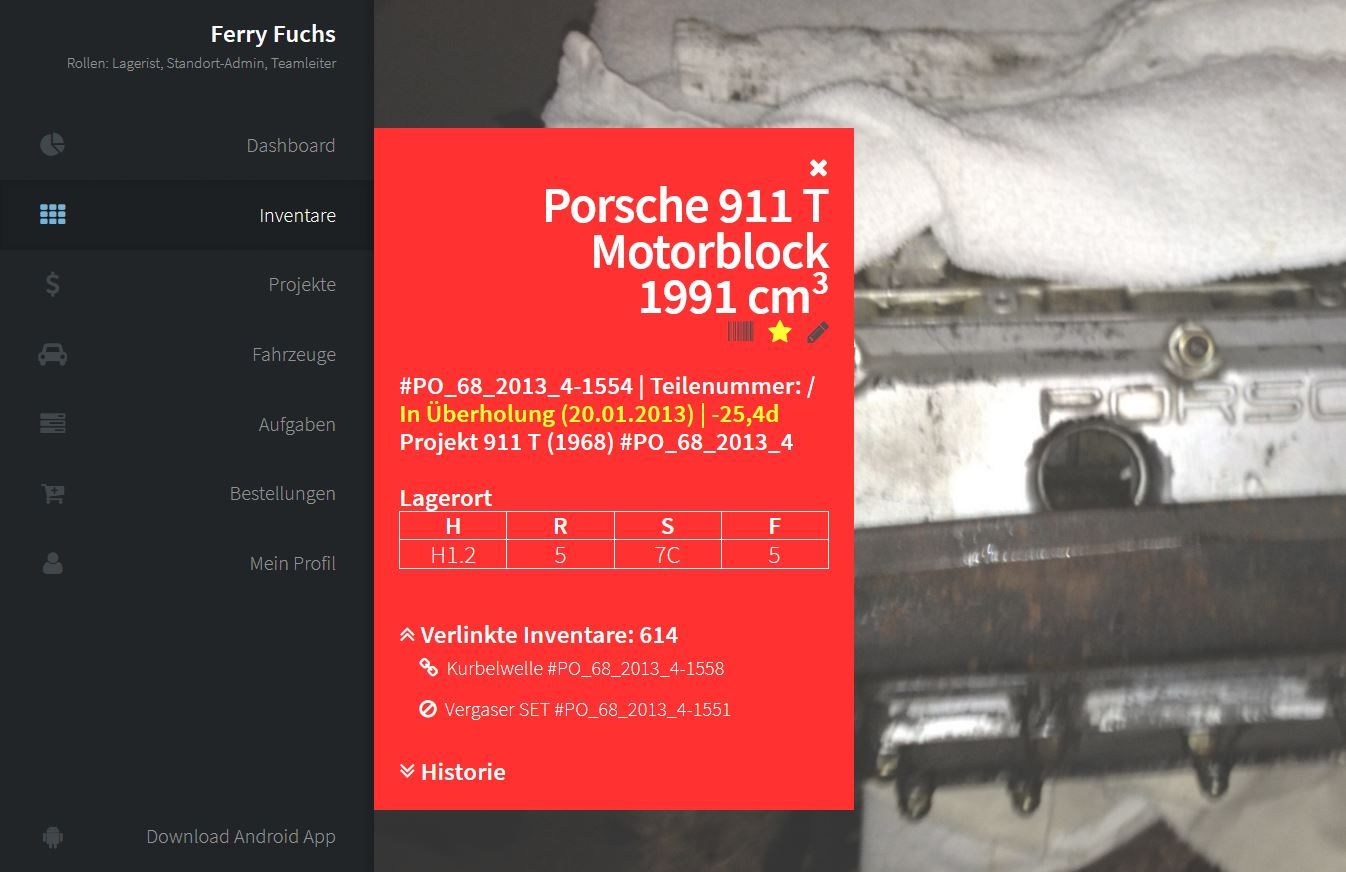Click the Dashboard pie chart icon

(53, 145)
